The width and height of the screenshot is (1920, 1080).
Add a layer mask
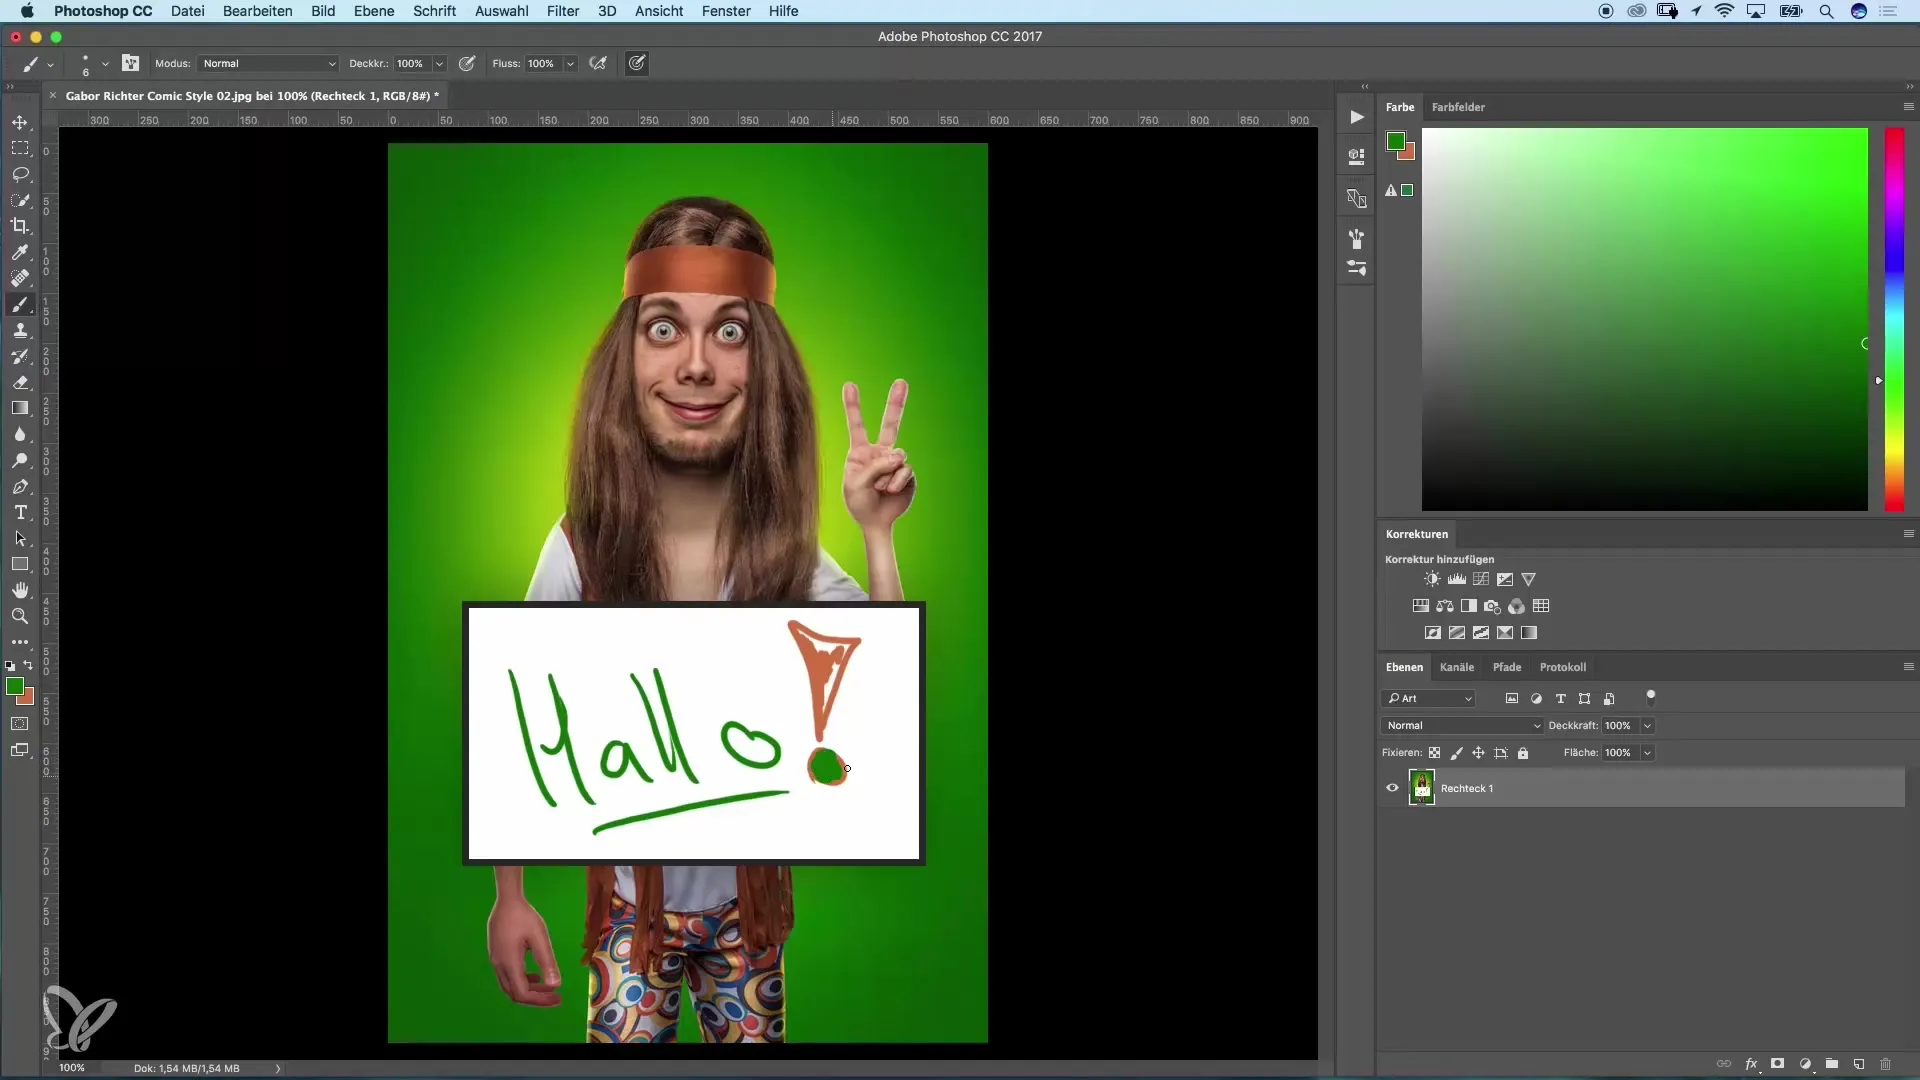pyautogui.click(x=1777, y=1064)
